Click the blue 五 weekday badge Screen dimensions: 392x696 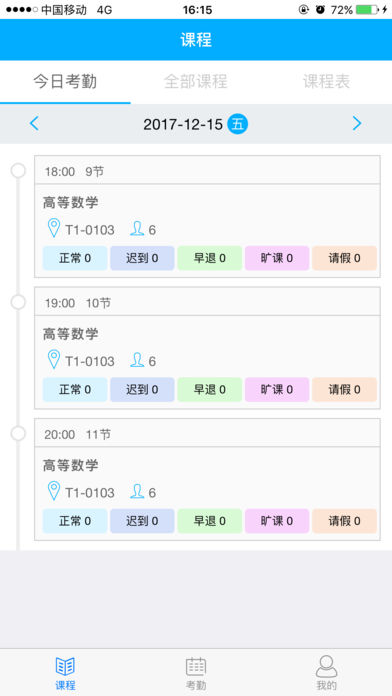point(238,124)
